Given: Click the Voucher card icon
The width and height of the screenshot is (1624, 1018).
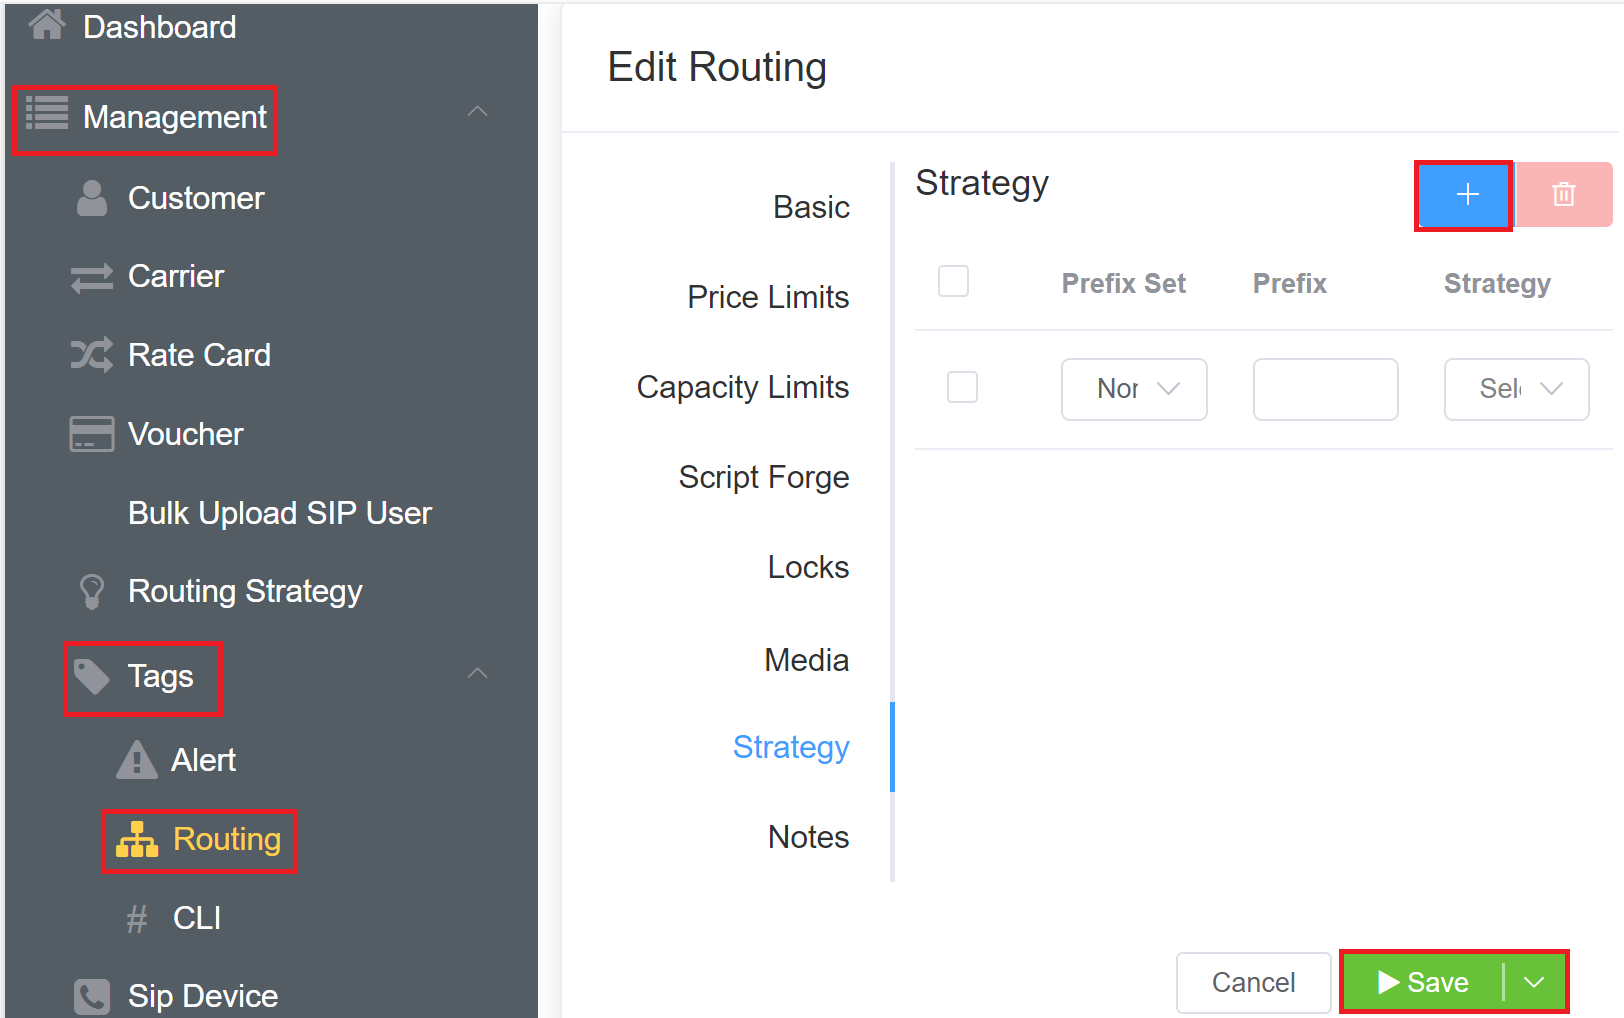Looking at the screenshot, I should click(x=92, y=434).
